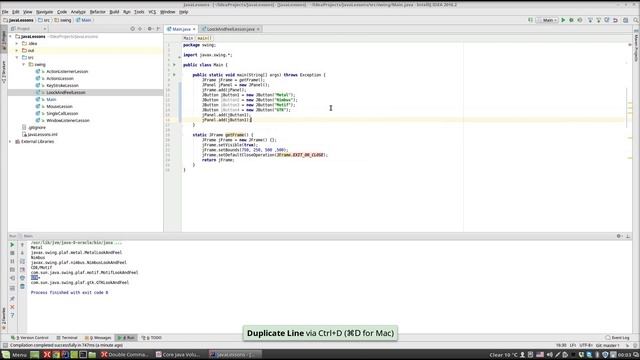Open the Terminal tool tab
This screenshot has height=360, width=640.
tap(67, 338)
